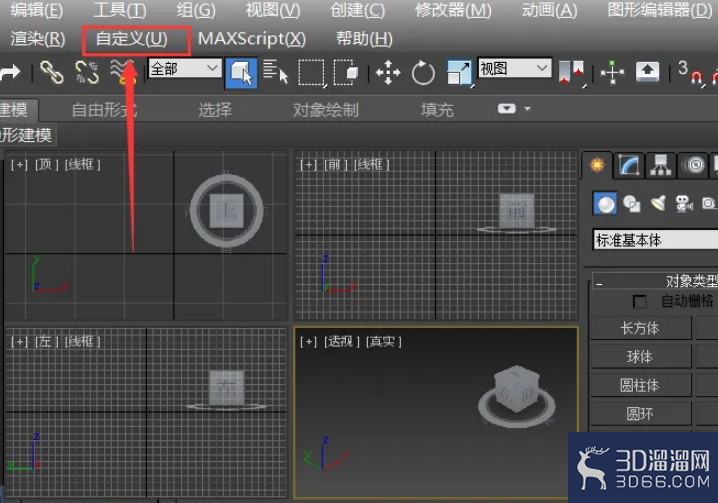Open the 工具(T) menu
The width and height of the screenshot is (718, 503).
120,10
